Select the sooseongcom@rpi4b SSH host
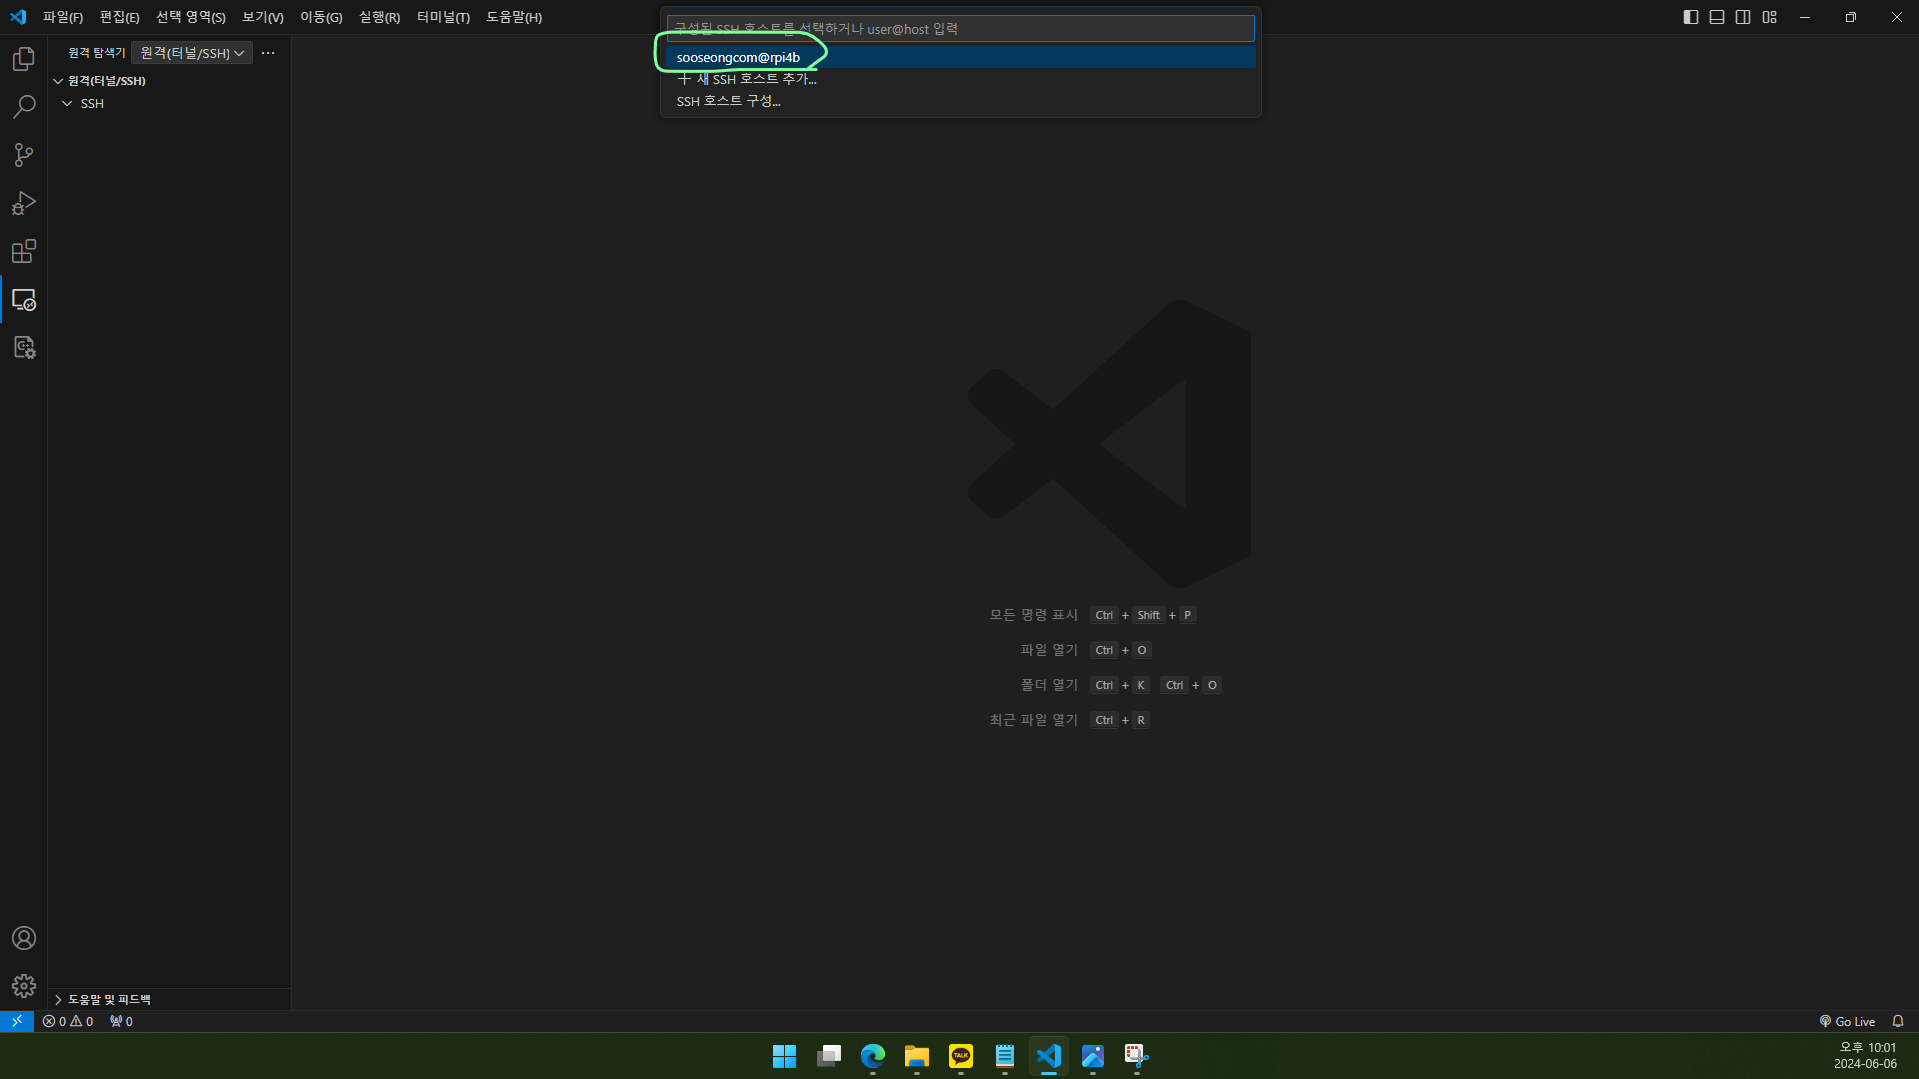This screenshot has width=1919, height=1079. [960, 57]
